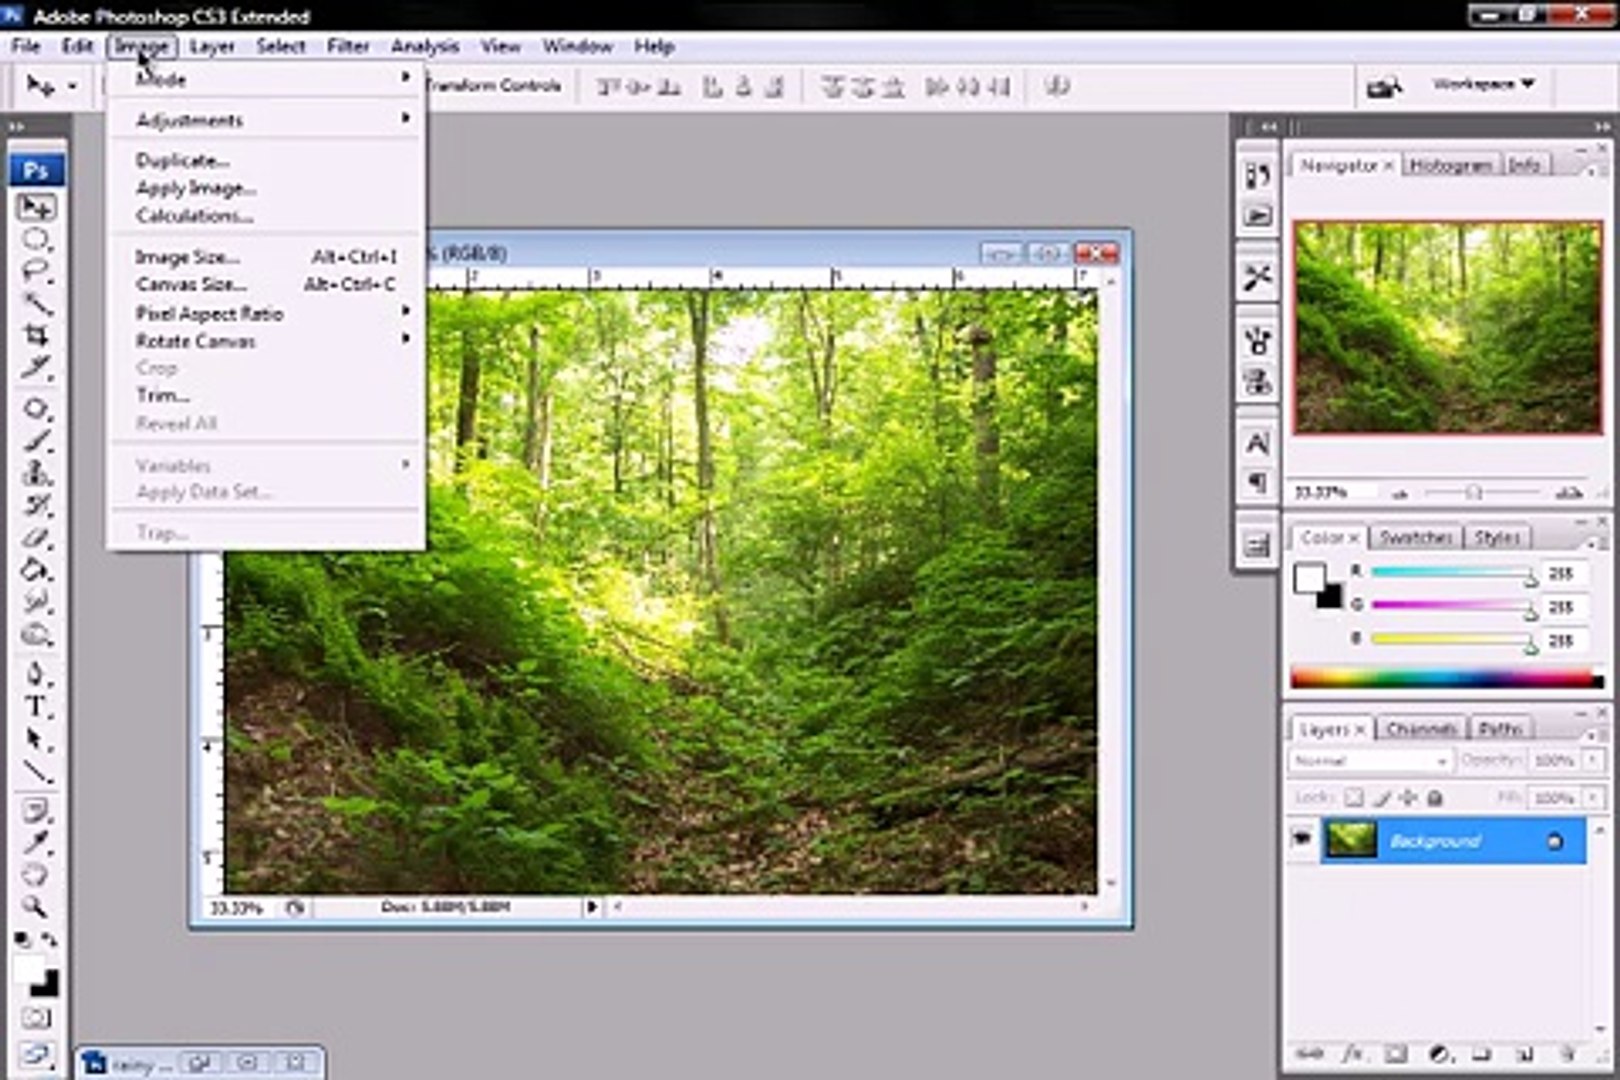Select the Magic Wand tool
This screenshot has height=1080, width=1620.
[x=36, y=304]
